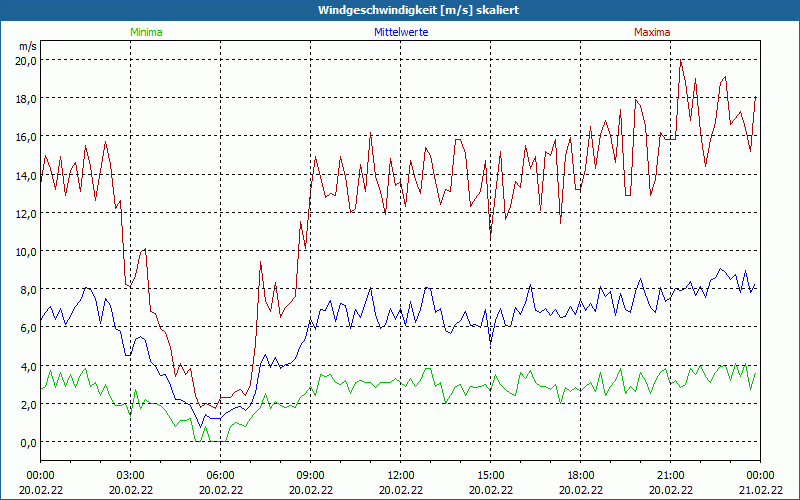Image resolution: width=800 pixels, height=500 pixels.
Task: Click the 03:00 time axis label
Action: tap(131, 476)
